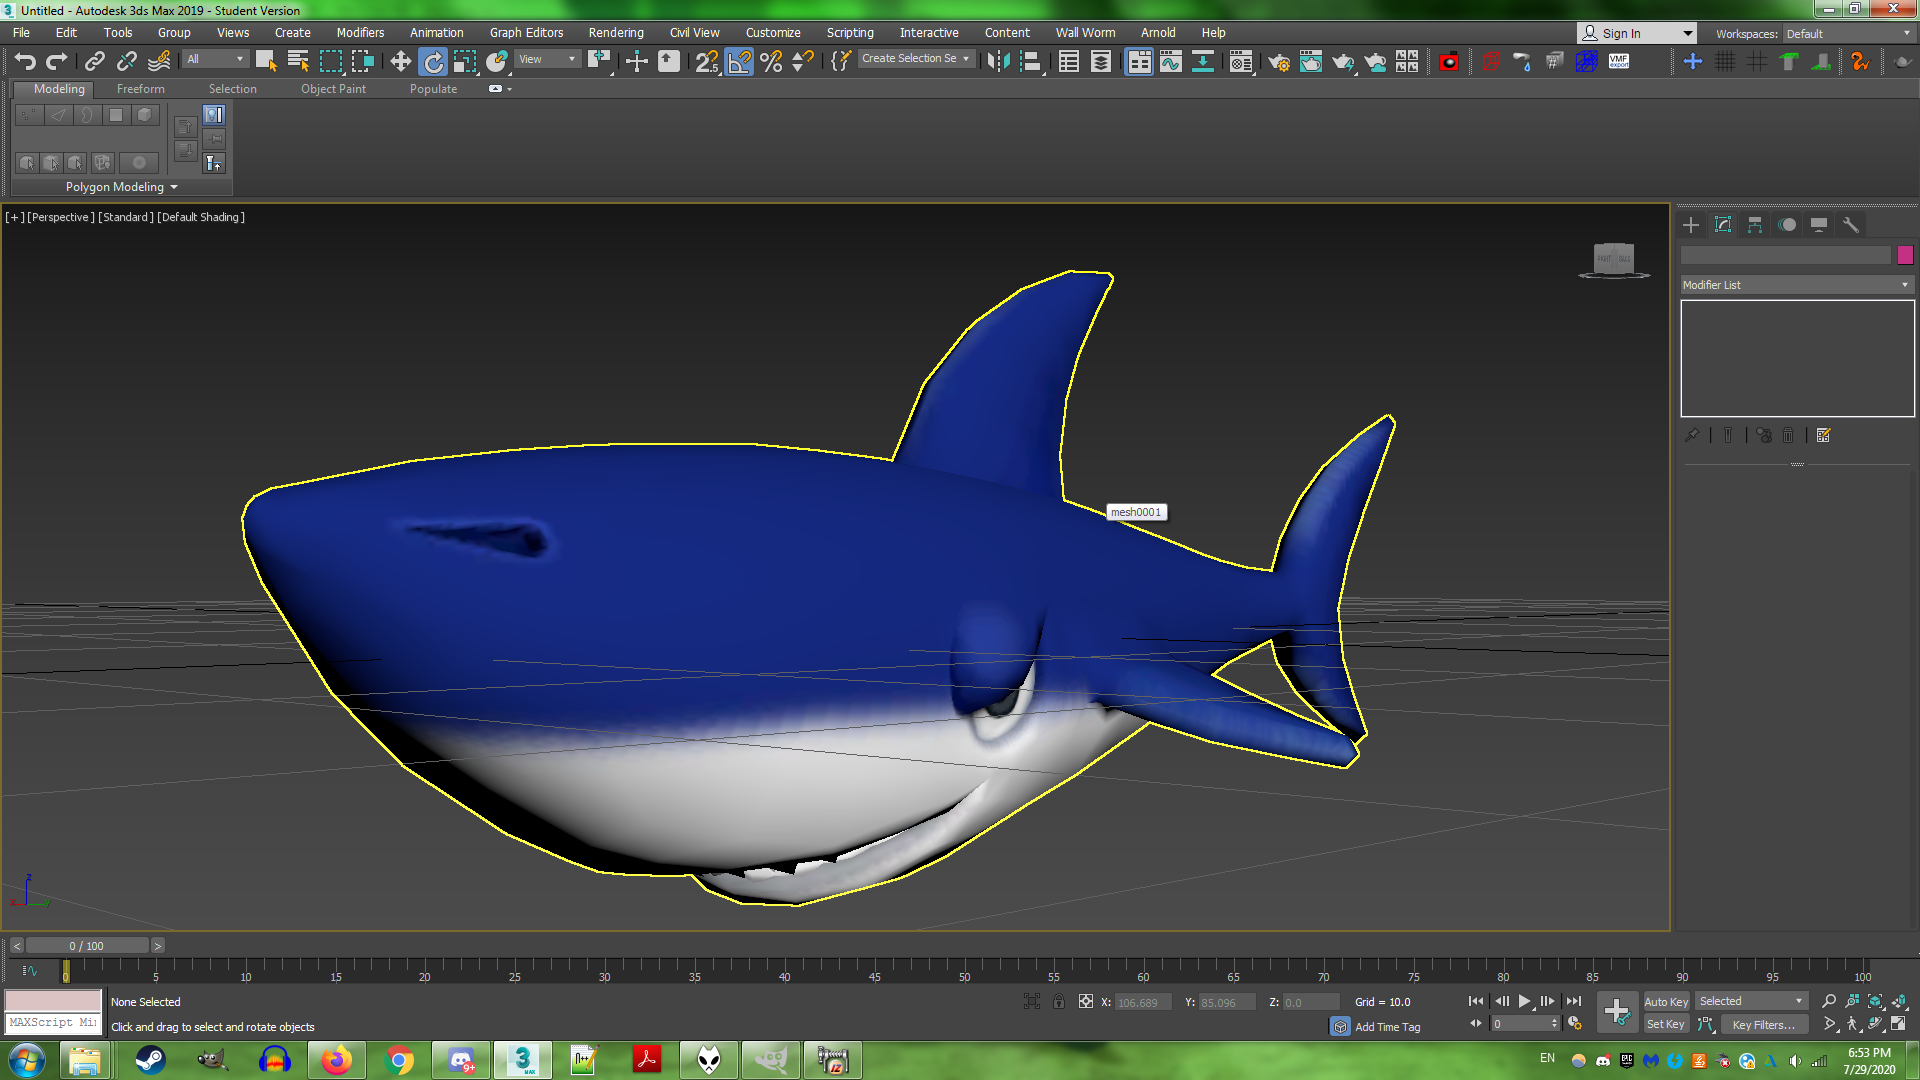Open the Modifiers menu

pyautogui.click(x=360, y=33)
